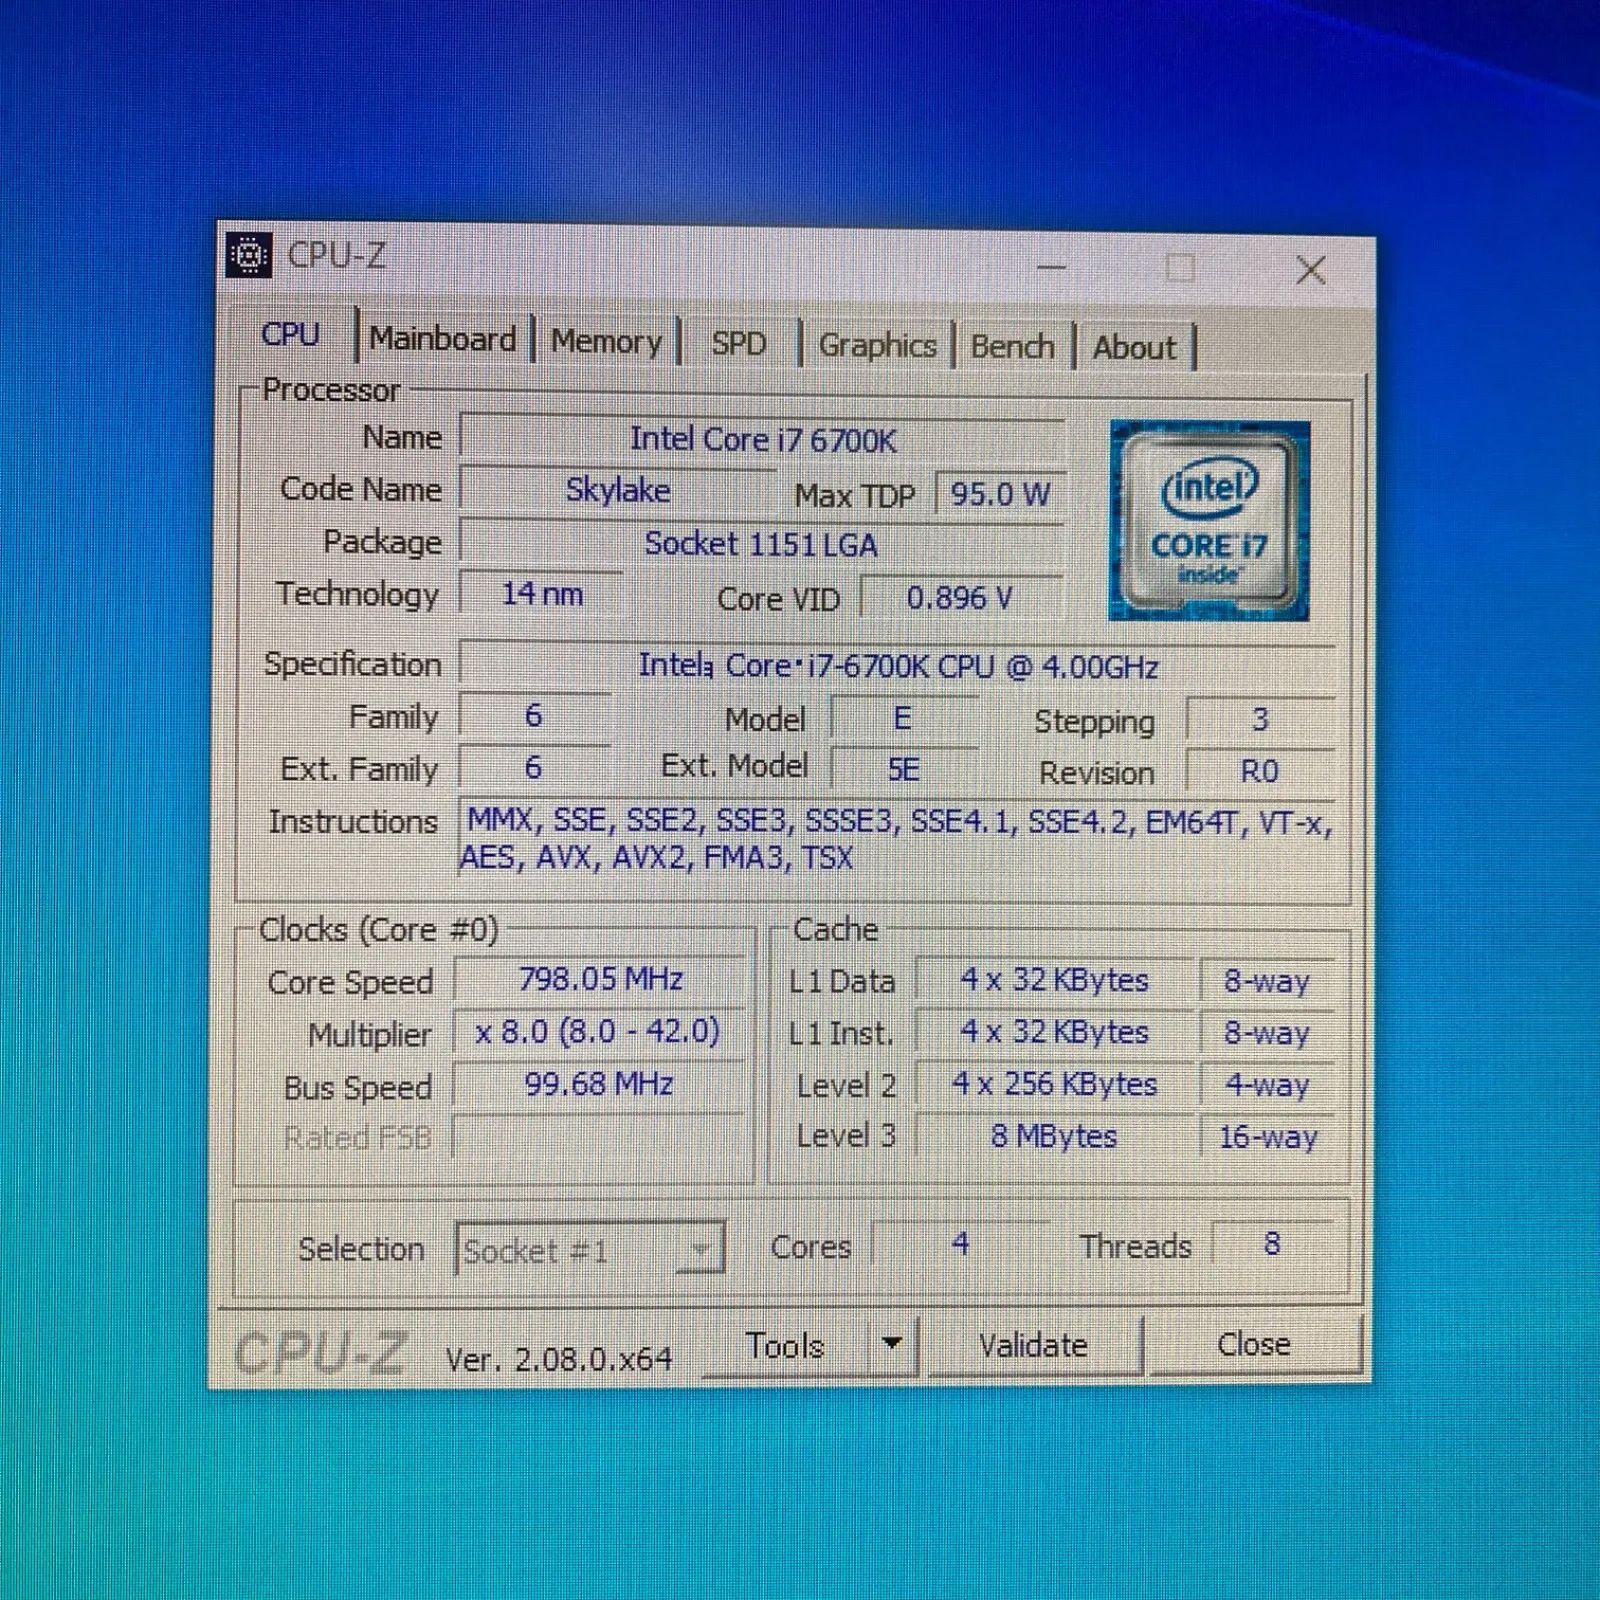Image resolution: width=1600 pixels, height=1600 pixels.
Task: Open the Socket #1 selection dropdown
Action: (x=590, y=1248)
